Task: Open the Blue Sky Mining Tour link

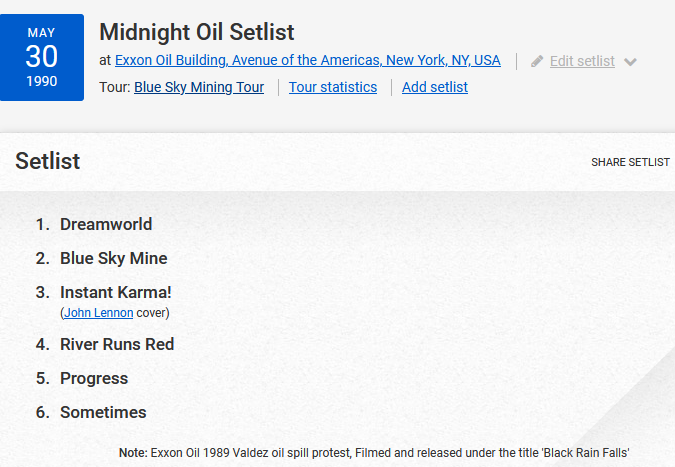Action: pyautogui.click(x=199, y=87)
